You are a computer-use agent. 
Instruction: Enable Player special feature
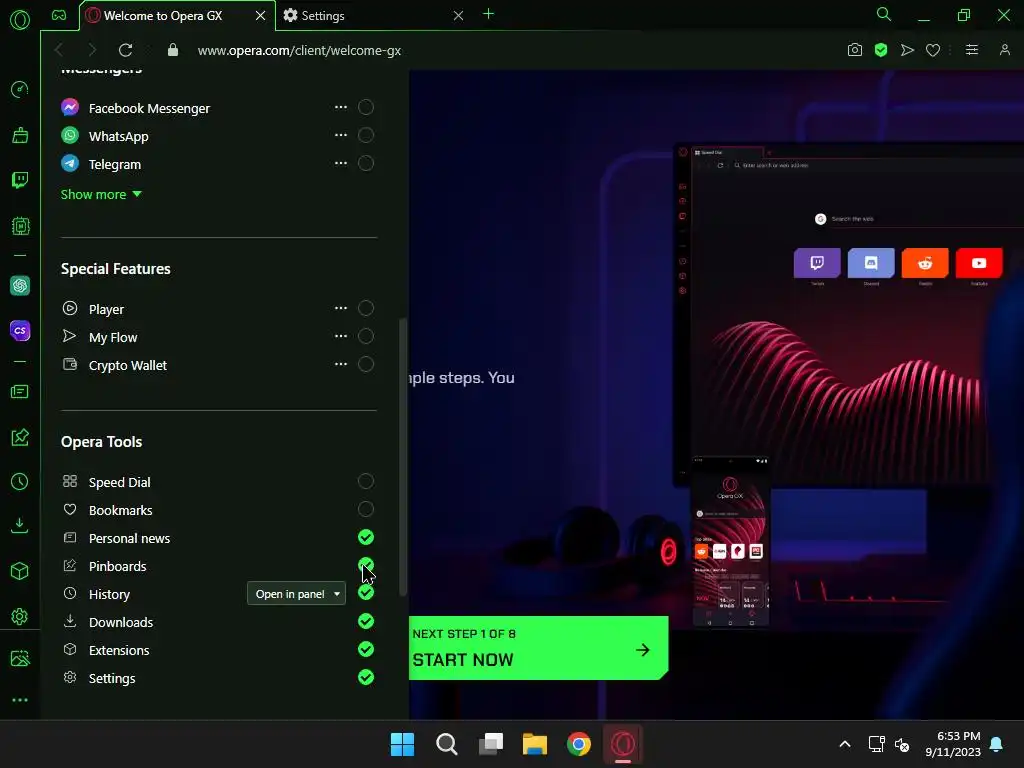click(x=366, y=308)
